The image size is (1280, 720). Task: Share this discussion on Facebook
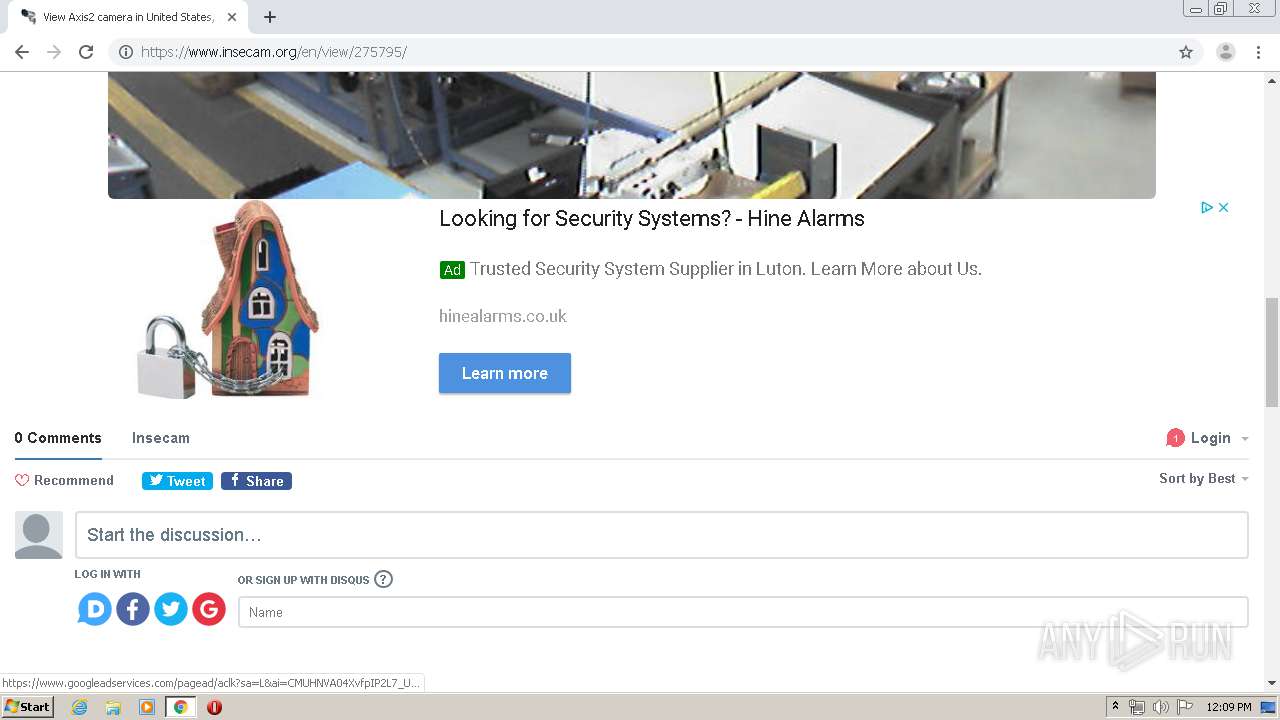(256, 481)
